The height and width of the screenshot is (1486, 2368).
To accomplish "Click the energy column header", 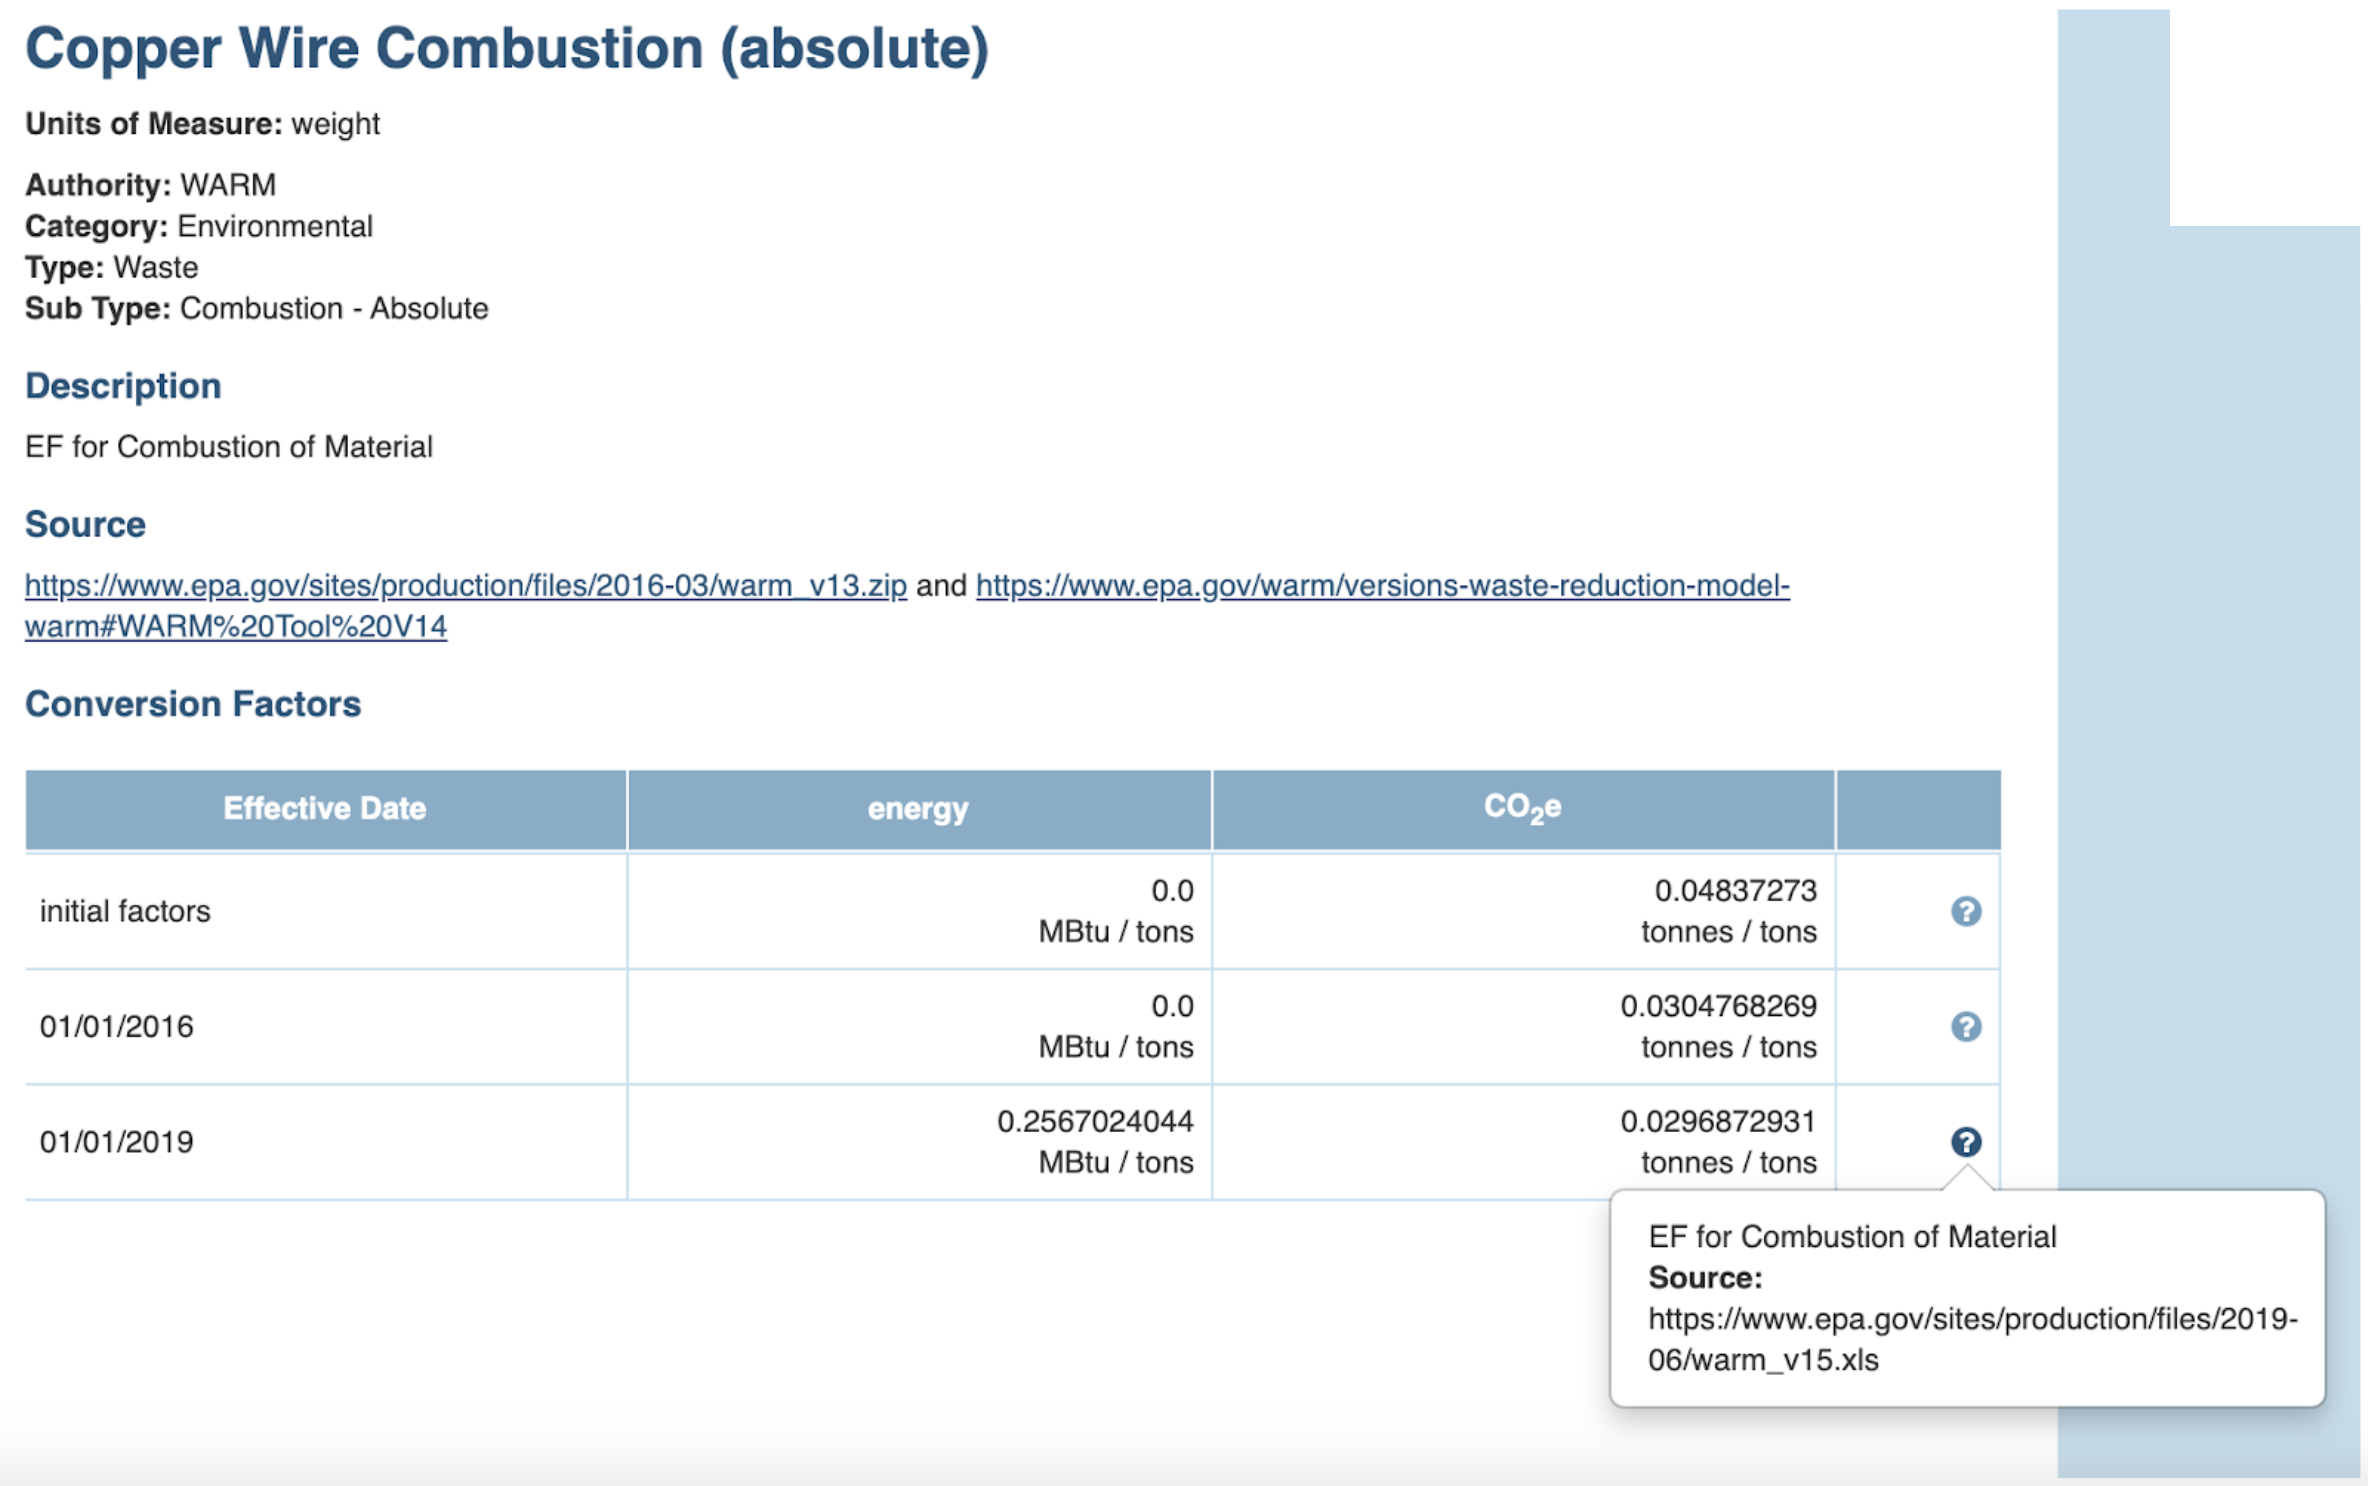I will coord(918,808).
